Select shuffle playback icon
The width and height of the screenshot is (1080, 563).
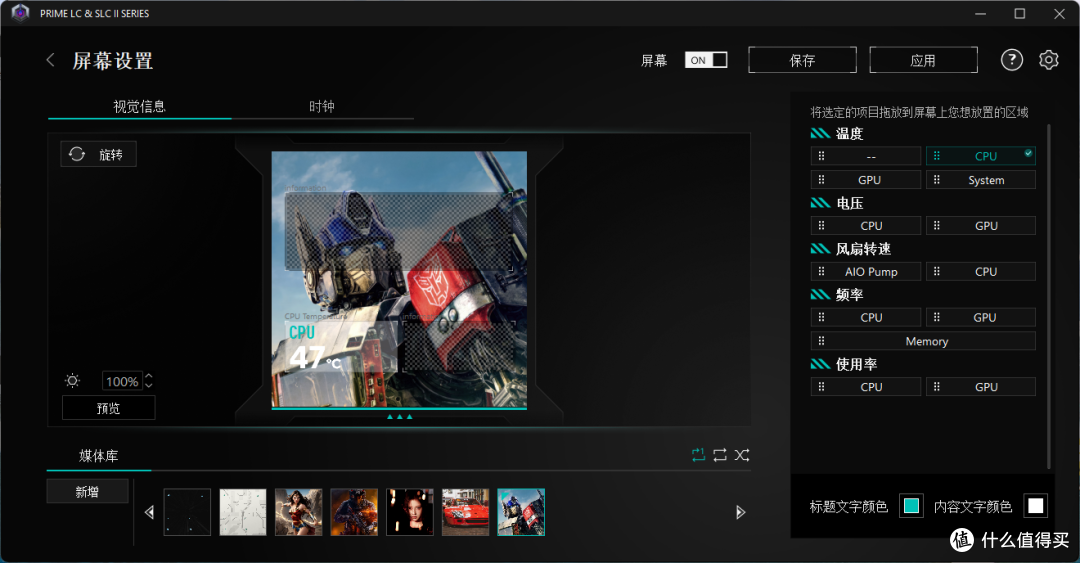coord(742,455)
